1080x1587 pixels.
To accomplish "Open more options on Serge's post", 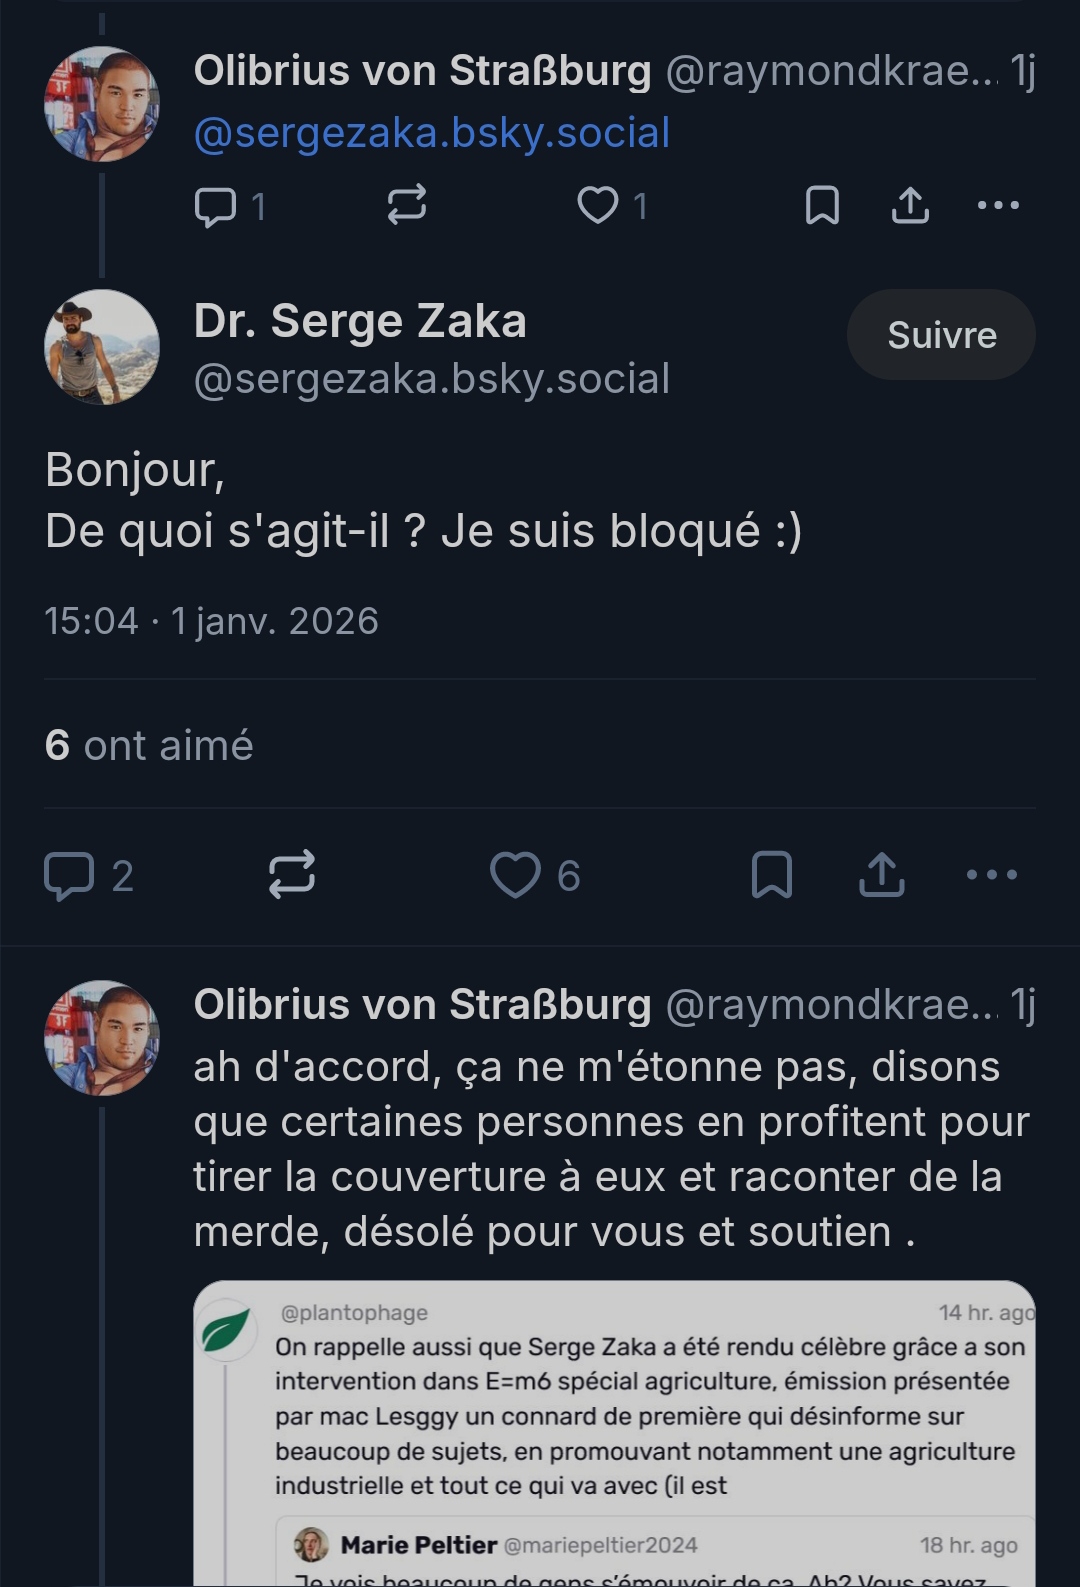I will 992,875.
